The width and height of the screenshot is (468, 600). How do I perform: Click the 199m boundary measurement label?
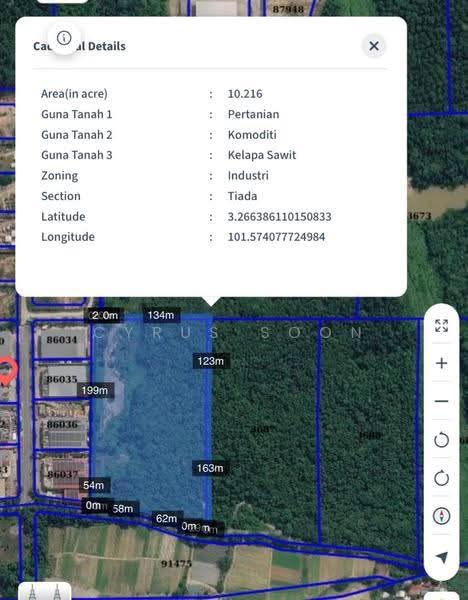(x=95, y=390)
